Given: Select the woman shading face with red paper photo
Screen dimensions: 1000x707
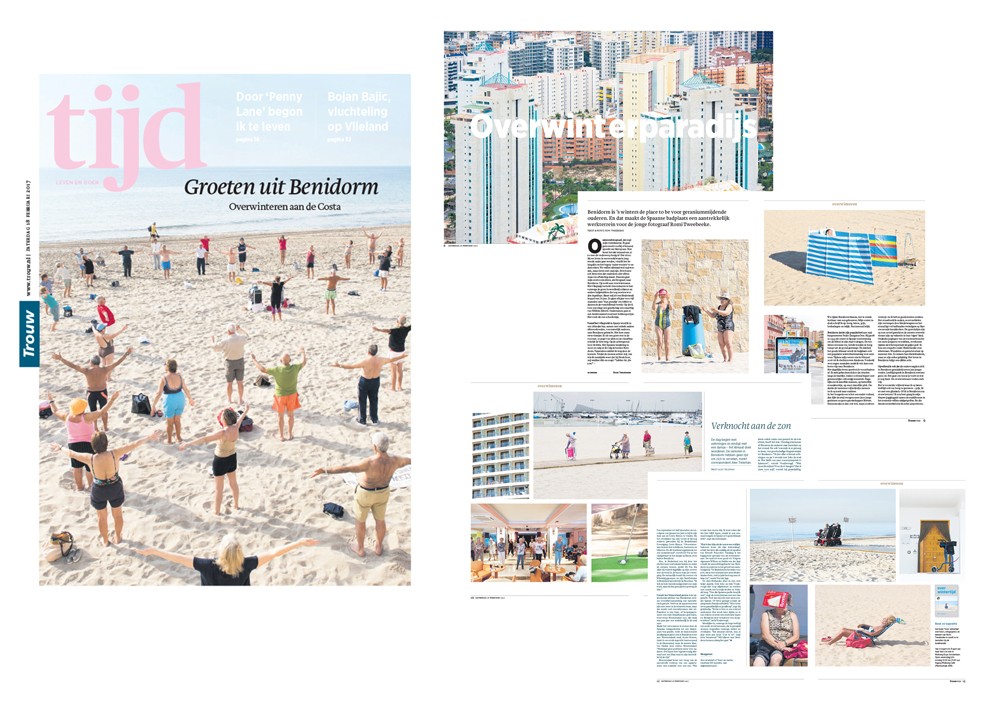Looking at the screenshot, I should (779, 625).
